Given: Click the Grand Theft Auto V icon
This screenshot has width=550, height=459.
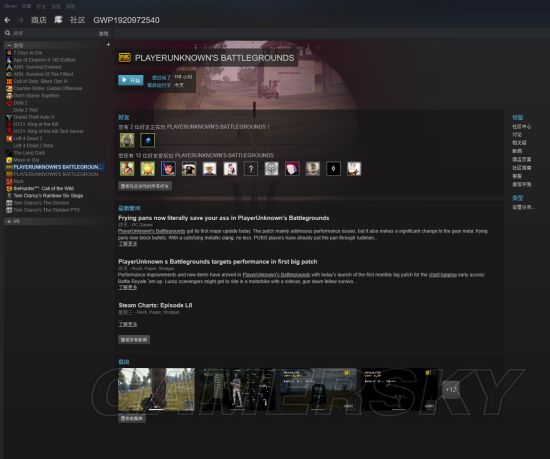Looking at the screenshot, I should pyautogui.click(x=9, y=117).
